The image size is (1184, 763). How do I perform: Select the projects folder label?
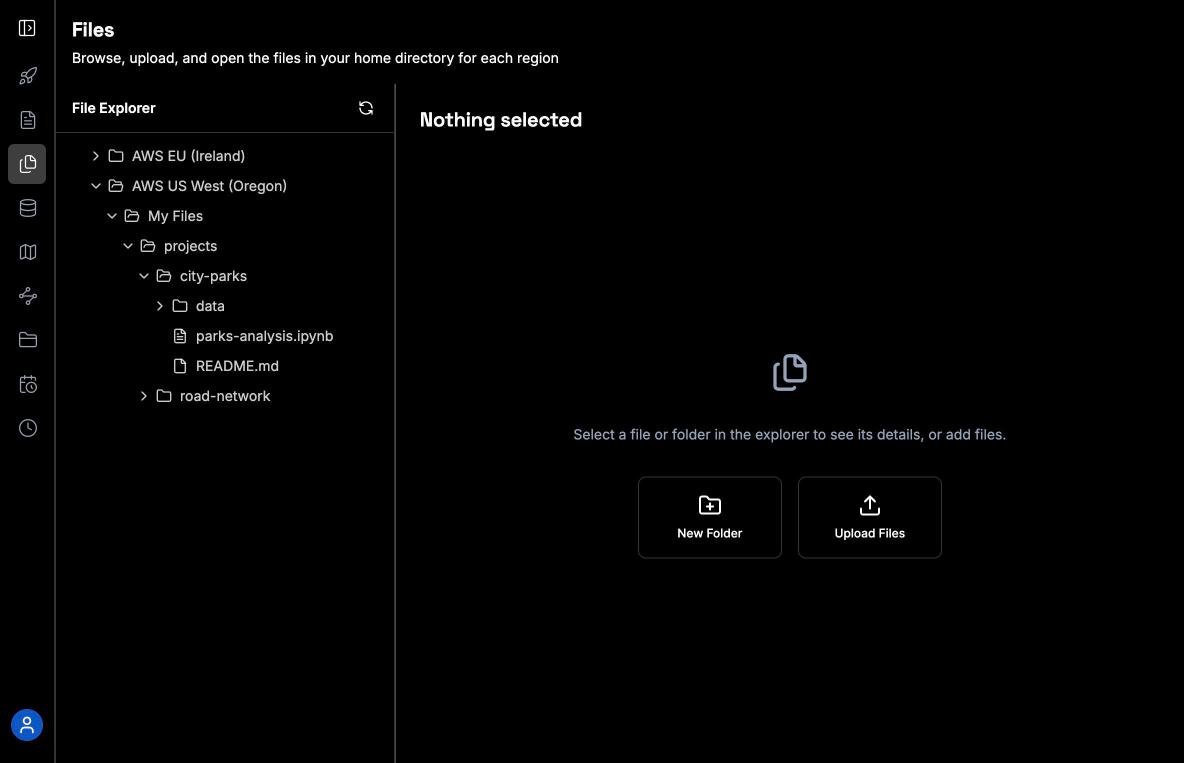pos(190,246)
